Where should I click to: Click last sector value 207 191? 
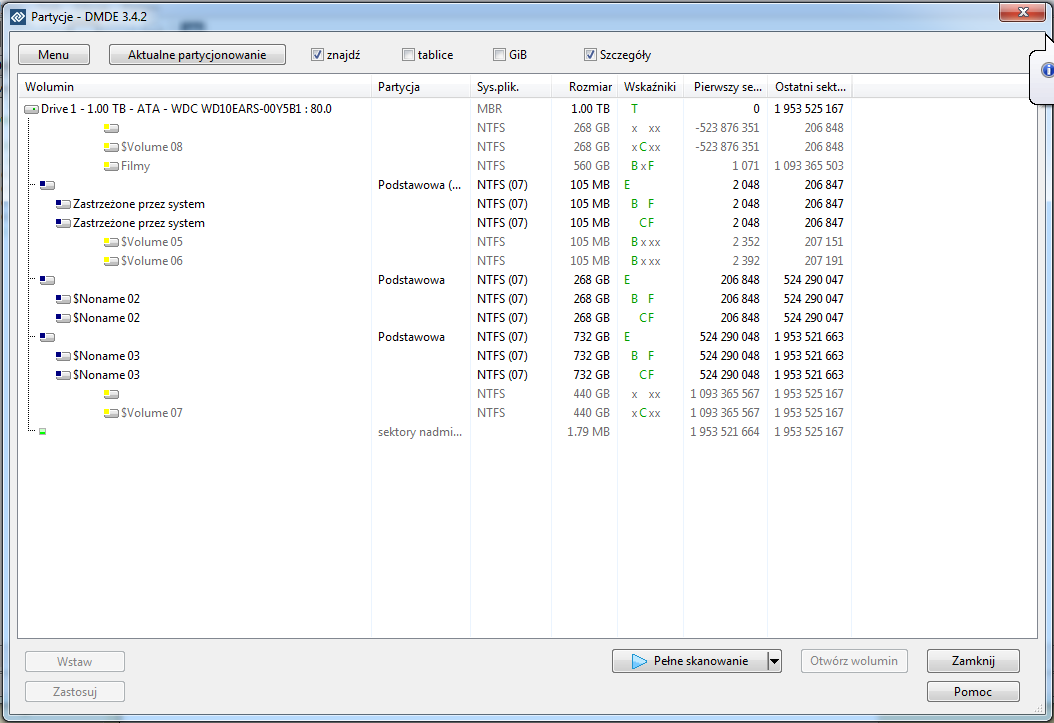tap(824, 261)
